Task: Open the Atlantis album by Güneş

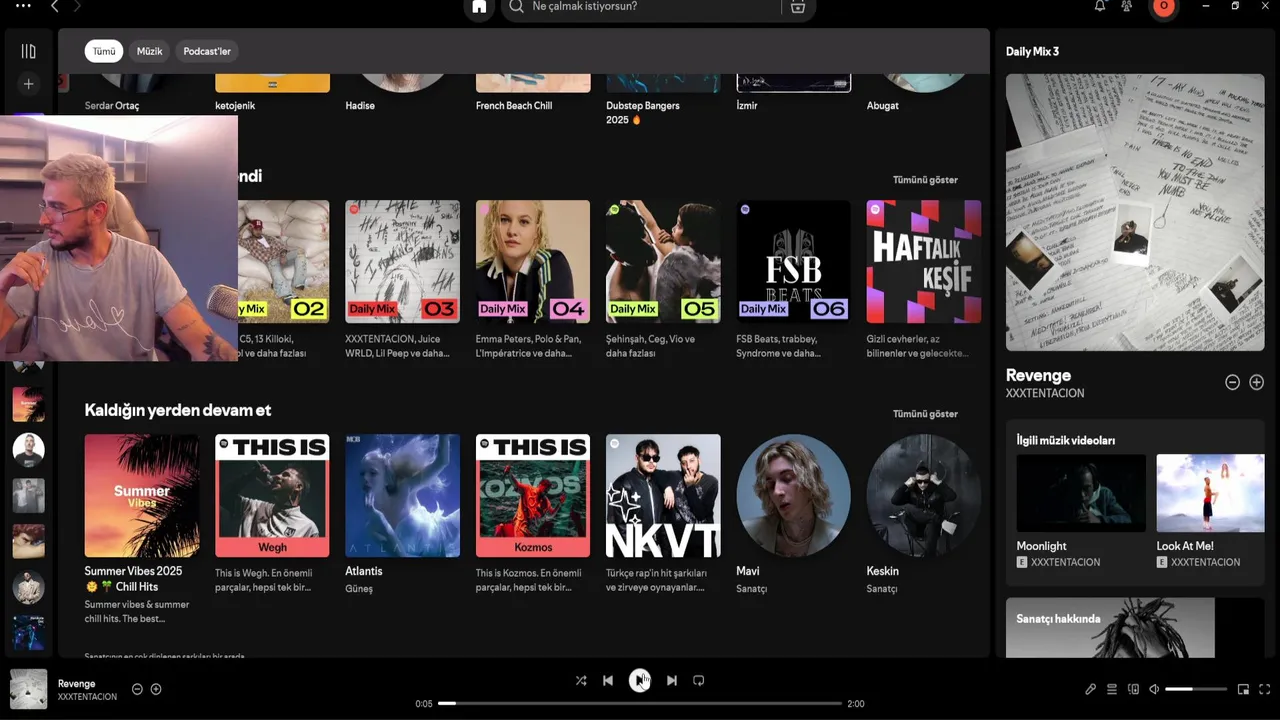Action: pyautogui.click(x=403, y=496)
